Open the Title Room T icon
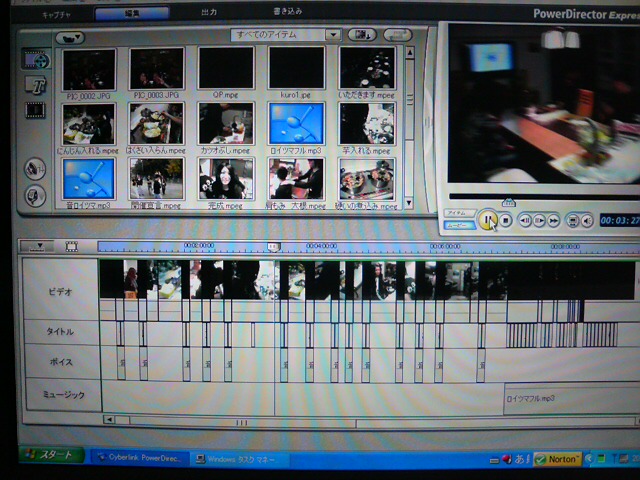Screen dimensions: 640x480 36,85
